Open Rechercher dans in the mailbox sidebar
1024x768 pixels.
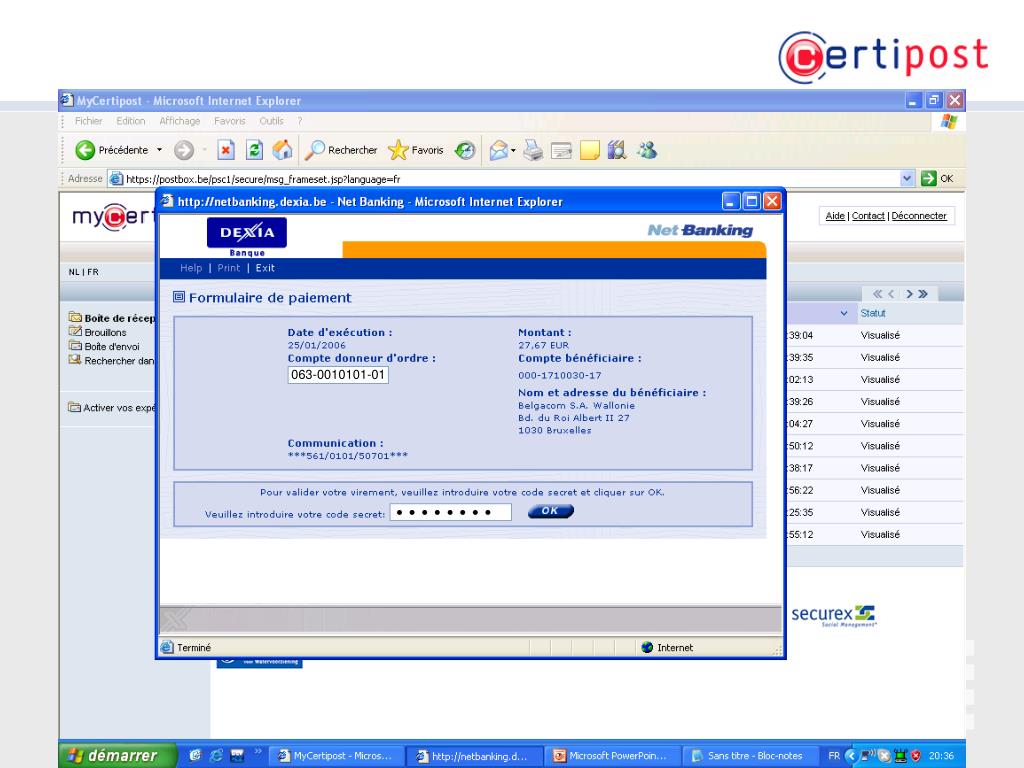(112, 360)
